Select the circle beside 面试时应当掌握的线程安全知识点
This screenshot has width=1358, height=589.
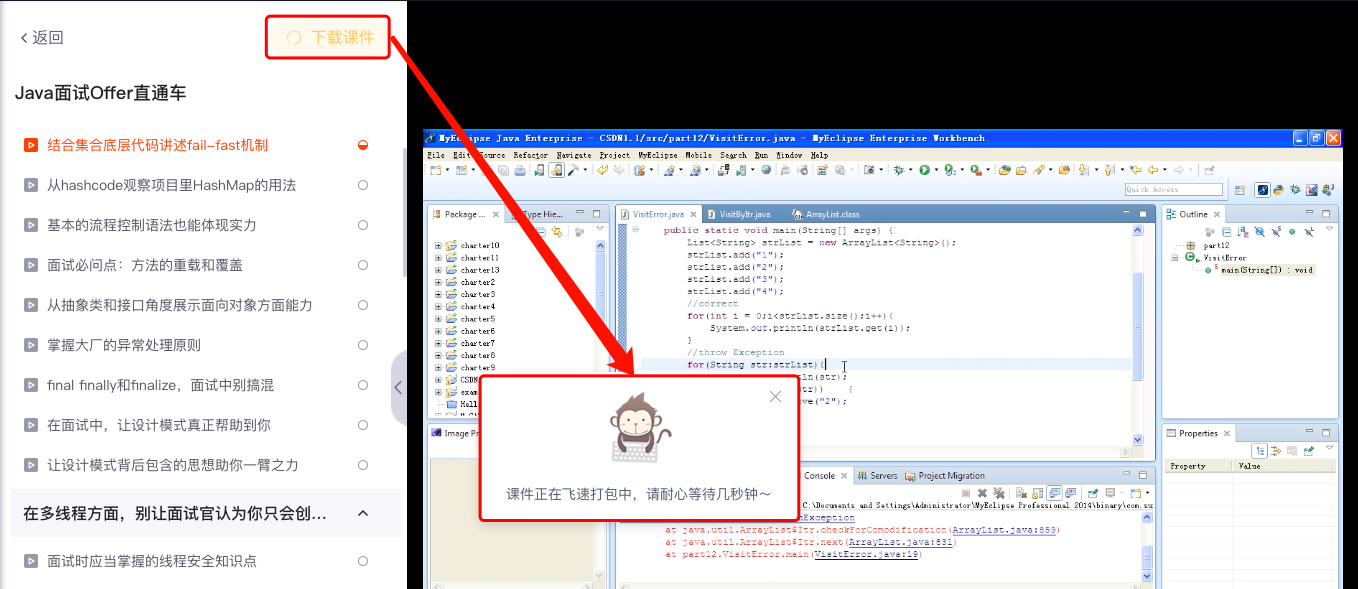click(363, 561)
